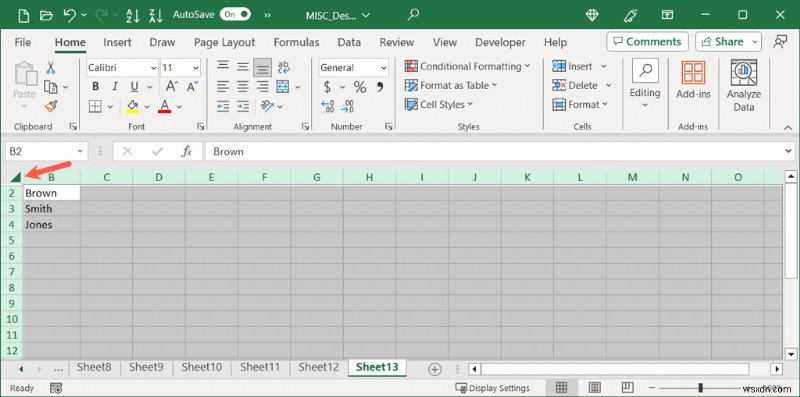Decrease font size with smaller A icon
This screenshot has height=397, width=800.
click(192, 86)
